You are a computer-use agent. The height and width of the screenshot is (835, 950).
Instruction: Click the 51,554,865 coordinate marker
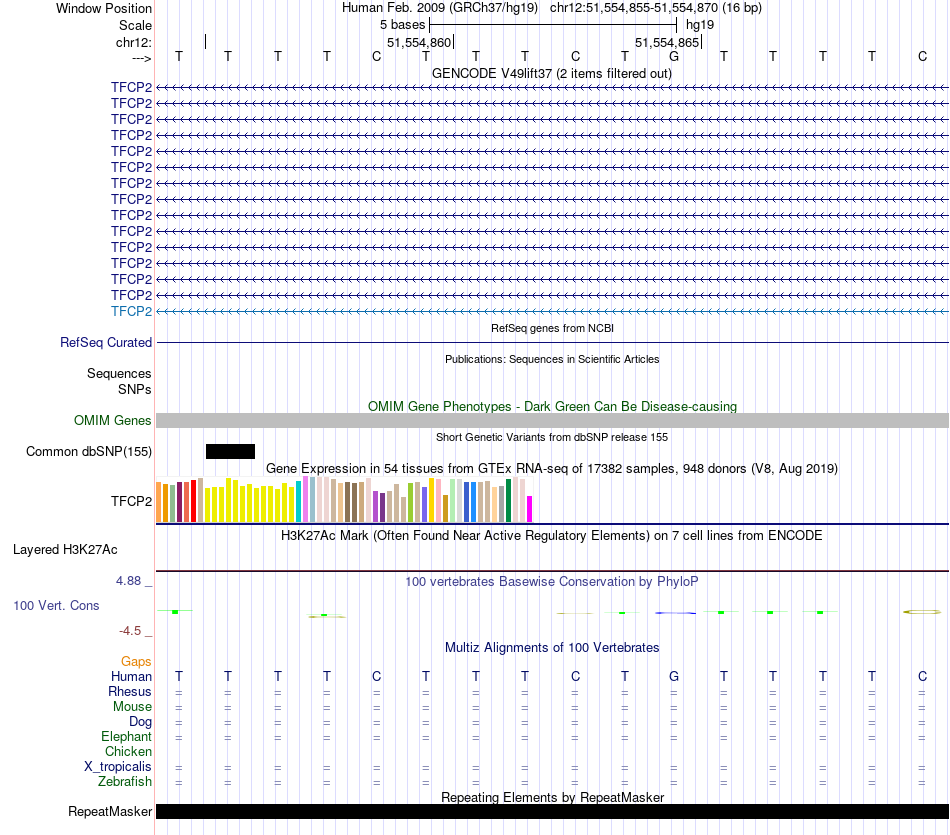(x=667, y=42)
